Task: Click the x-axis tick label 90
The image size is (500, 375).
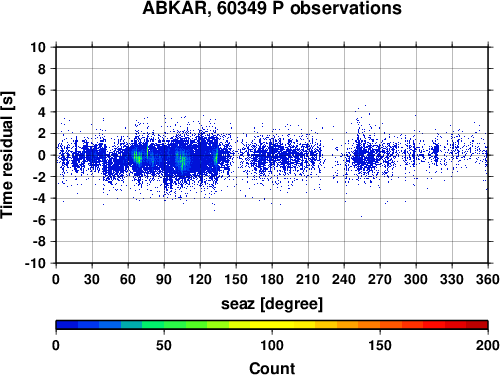Action: [164, 279]
